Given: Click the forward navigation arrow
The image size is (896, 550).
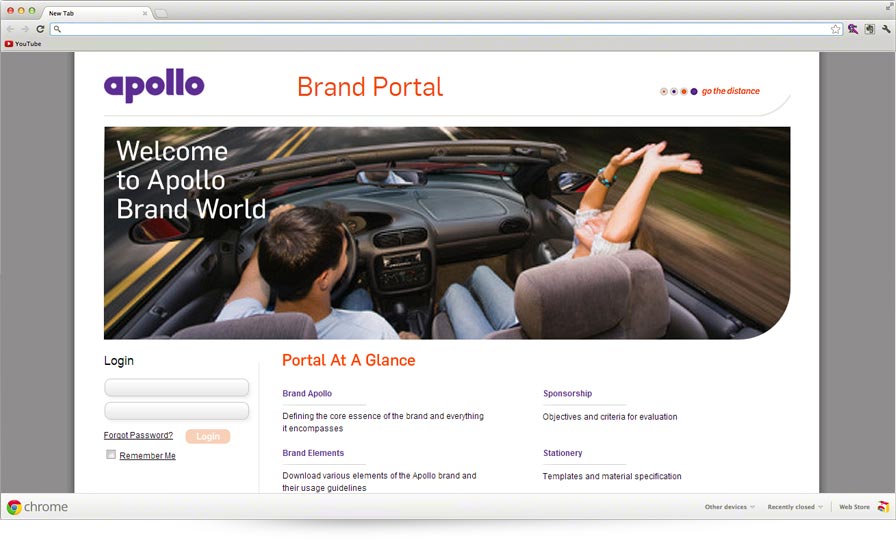Looking at the screenshot, I should (25, 29).
